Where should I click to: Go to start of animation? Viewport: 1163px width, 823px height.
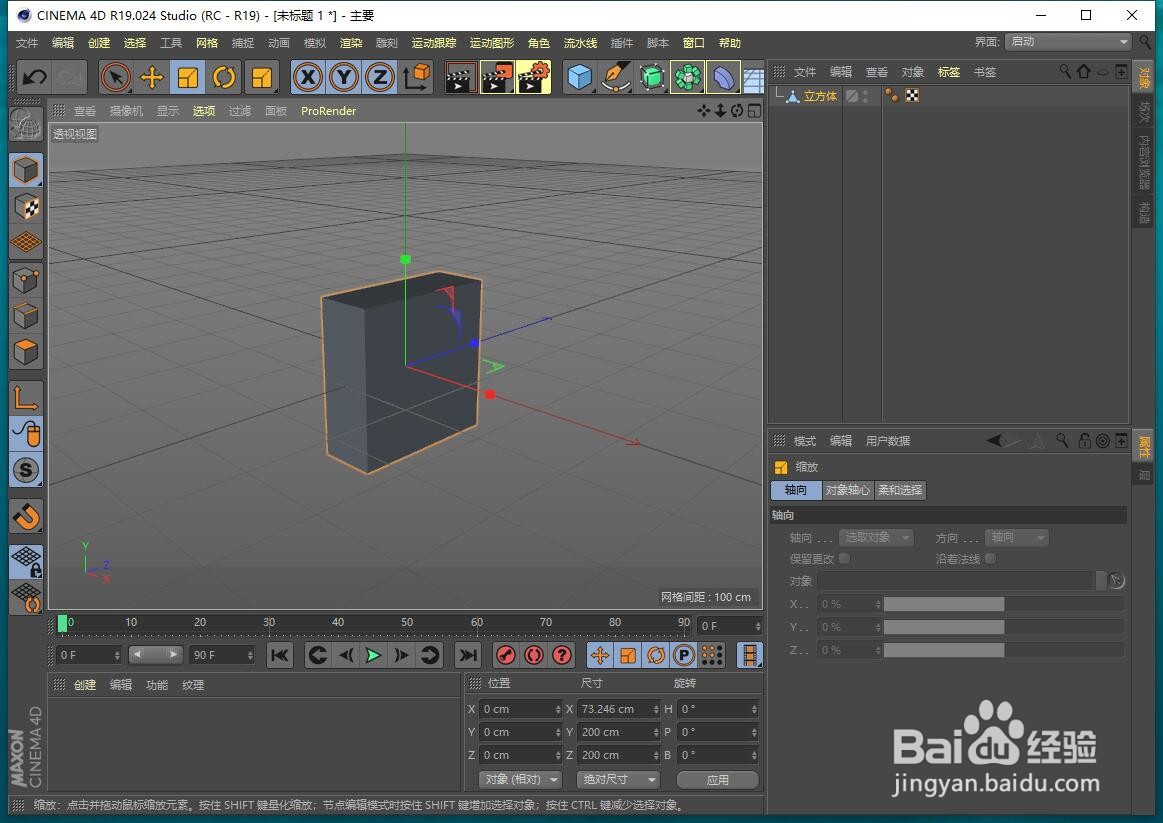point(280,655)
